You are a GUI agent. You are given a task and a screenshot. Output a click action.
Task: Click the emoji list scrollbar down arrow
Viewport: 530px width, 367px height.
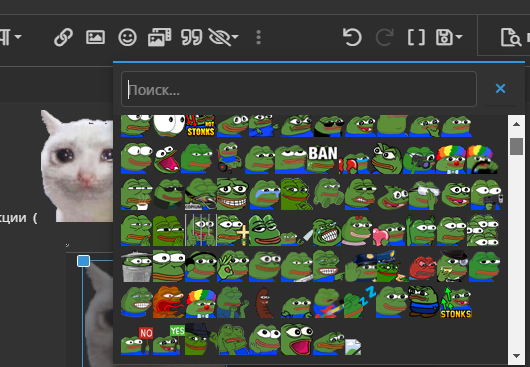tap(516, 356)
